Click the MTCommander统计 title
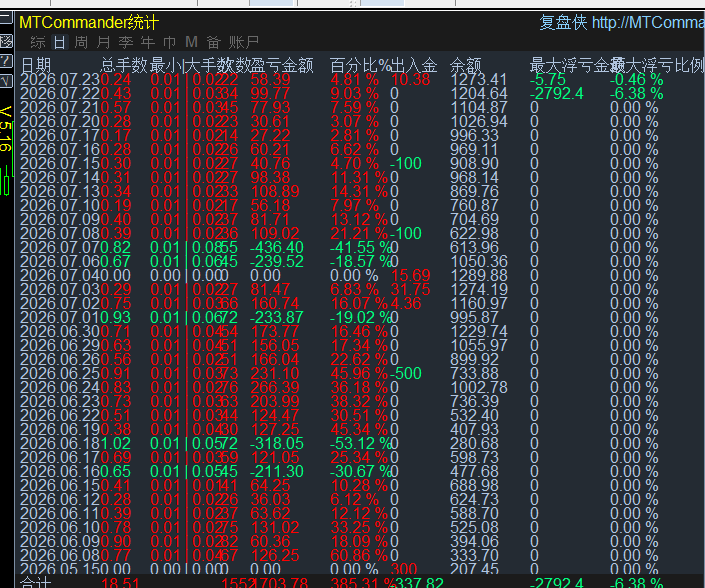 89,22
